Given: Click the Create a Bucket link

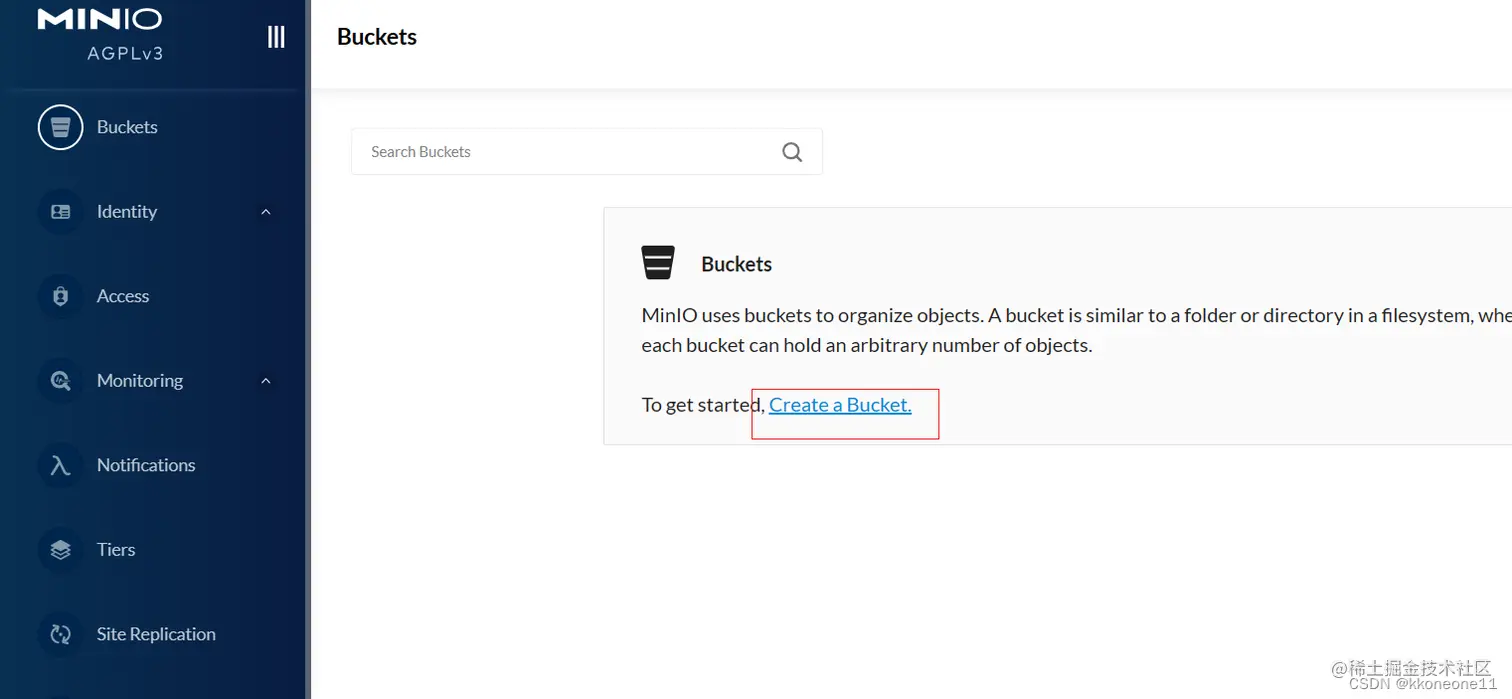Looking at the screenshot, I should [840, 405].
